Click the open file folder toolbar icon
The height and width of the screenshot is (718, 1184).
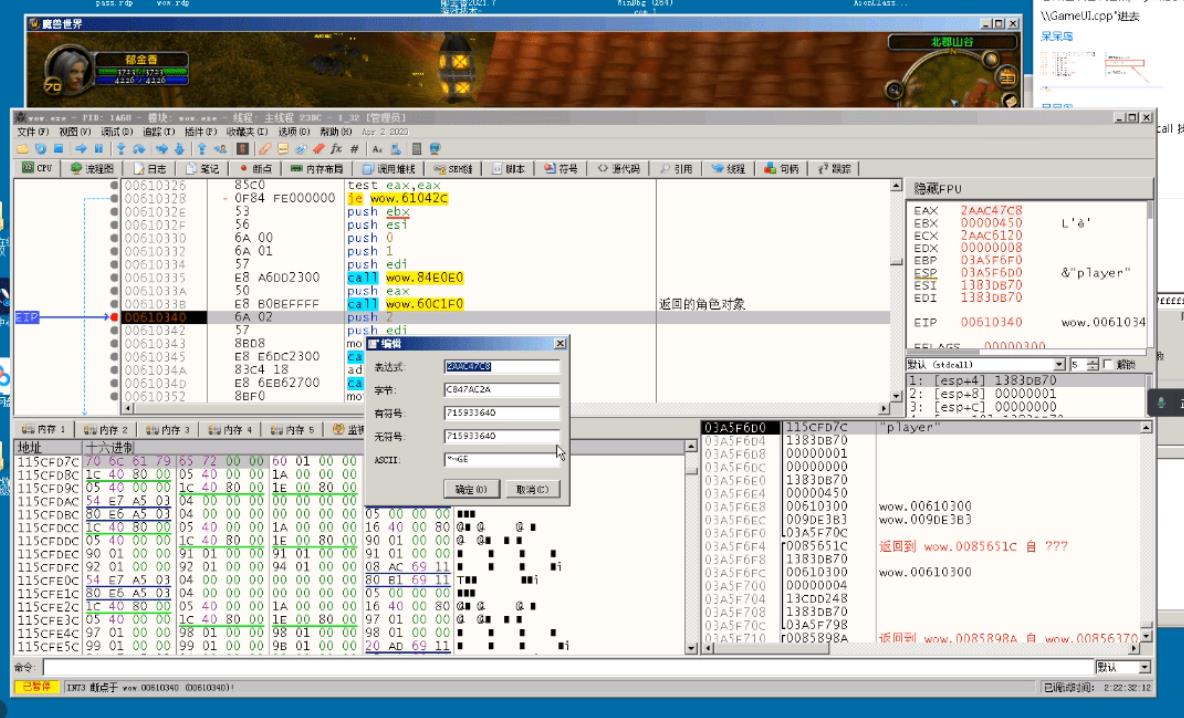[x=22, y=149]
